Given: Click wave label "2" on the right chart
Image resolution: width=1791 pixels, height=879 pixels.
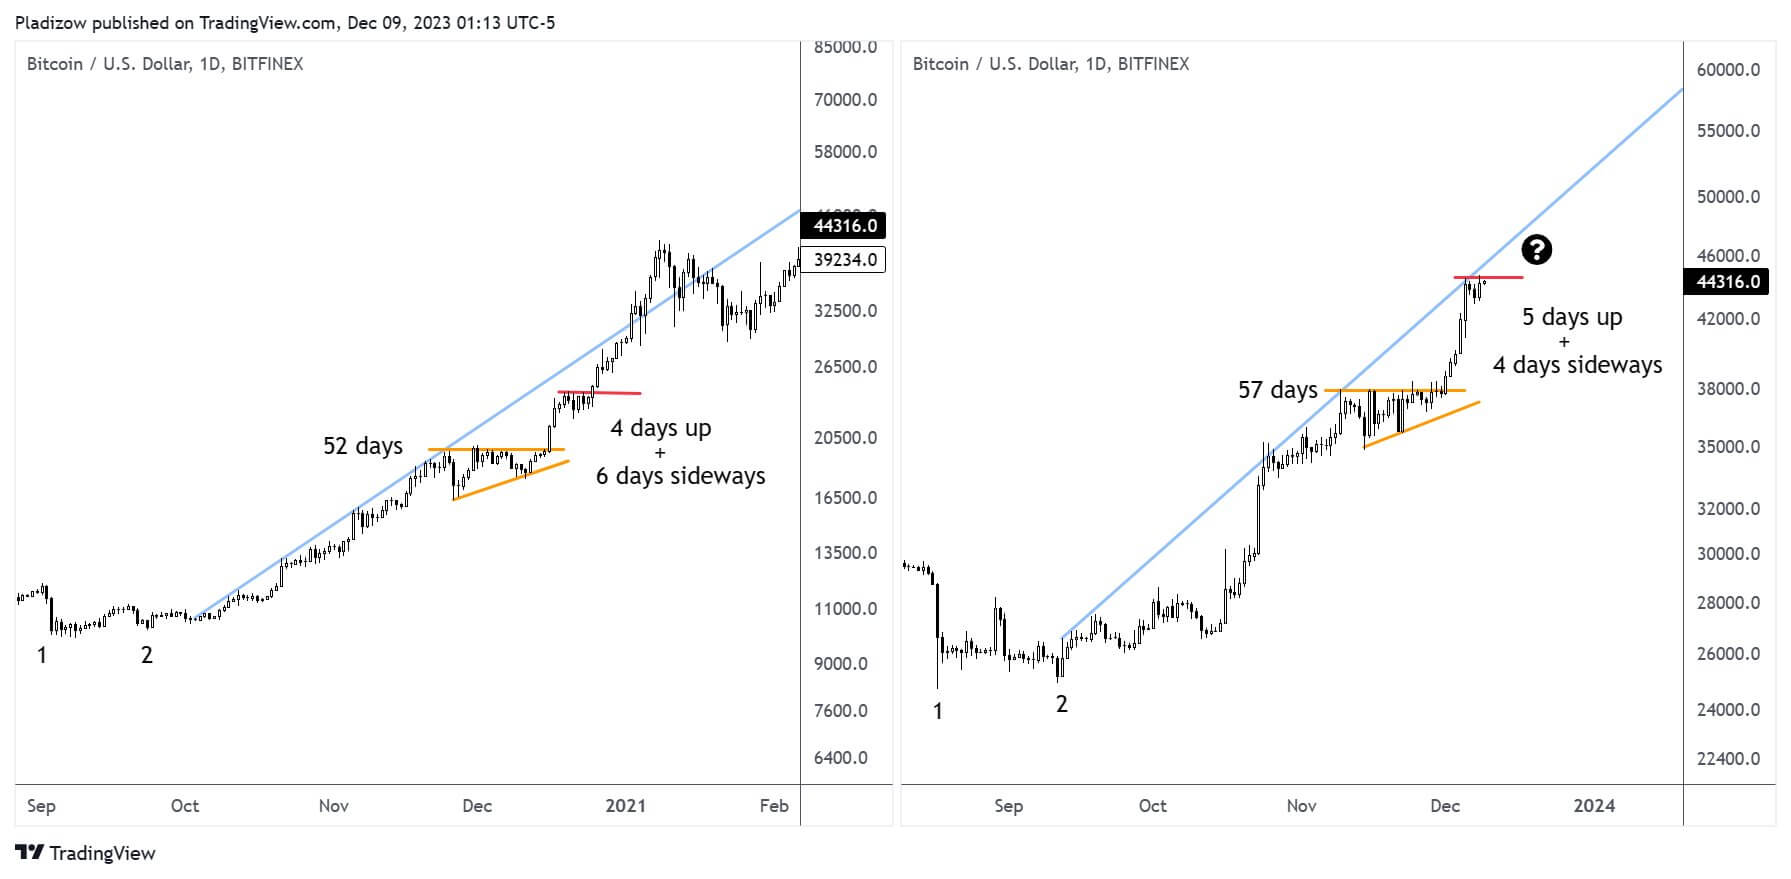Looking at the screenshot, I should tap(1062, 704).
